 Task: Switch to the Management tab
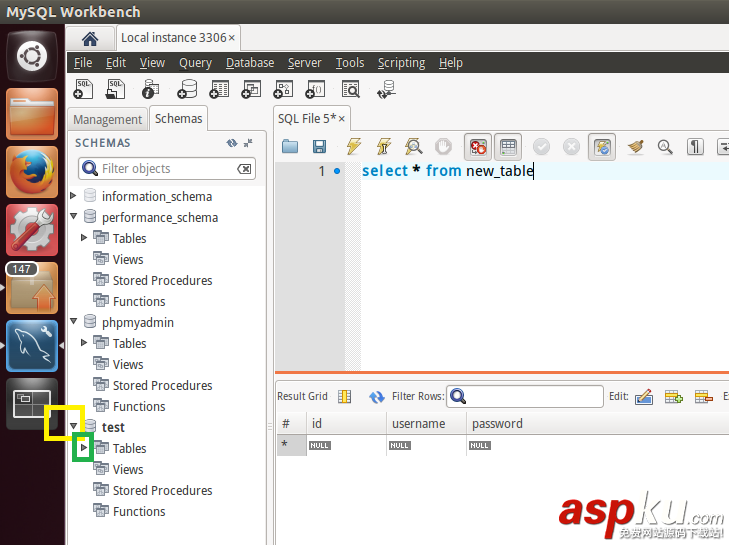[107, 120]
